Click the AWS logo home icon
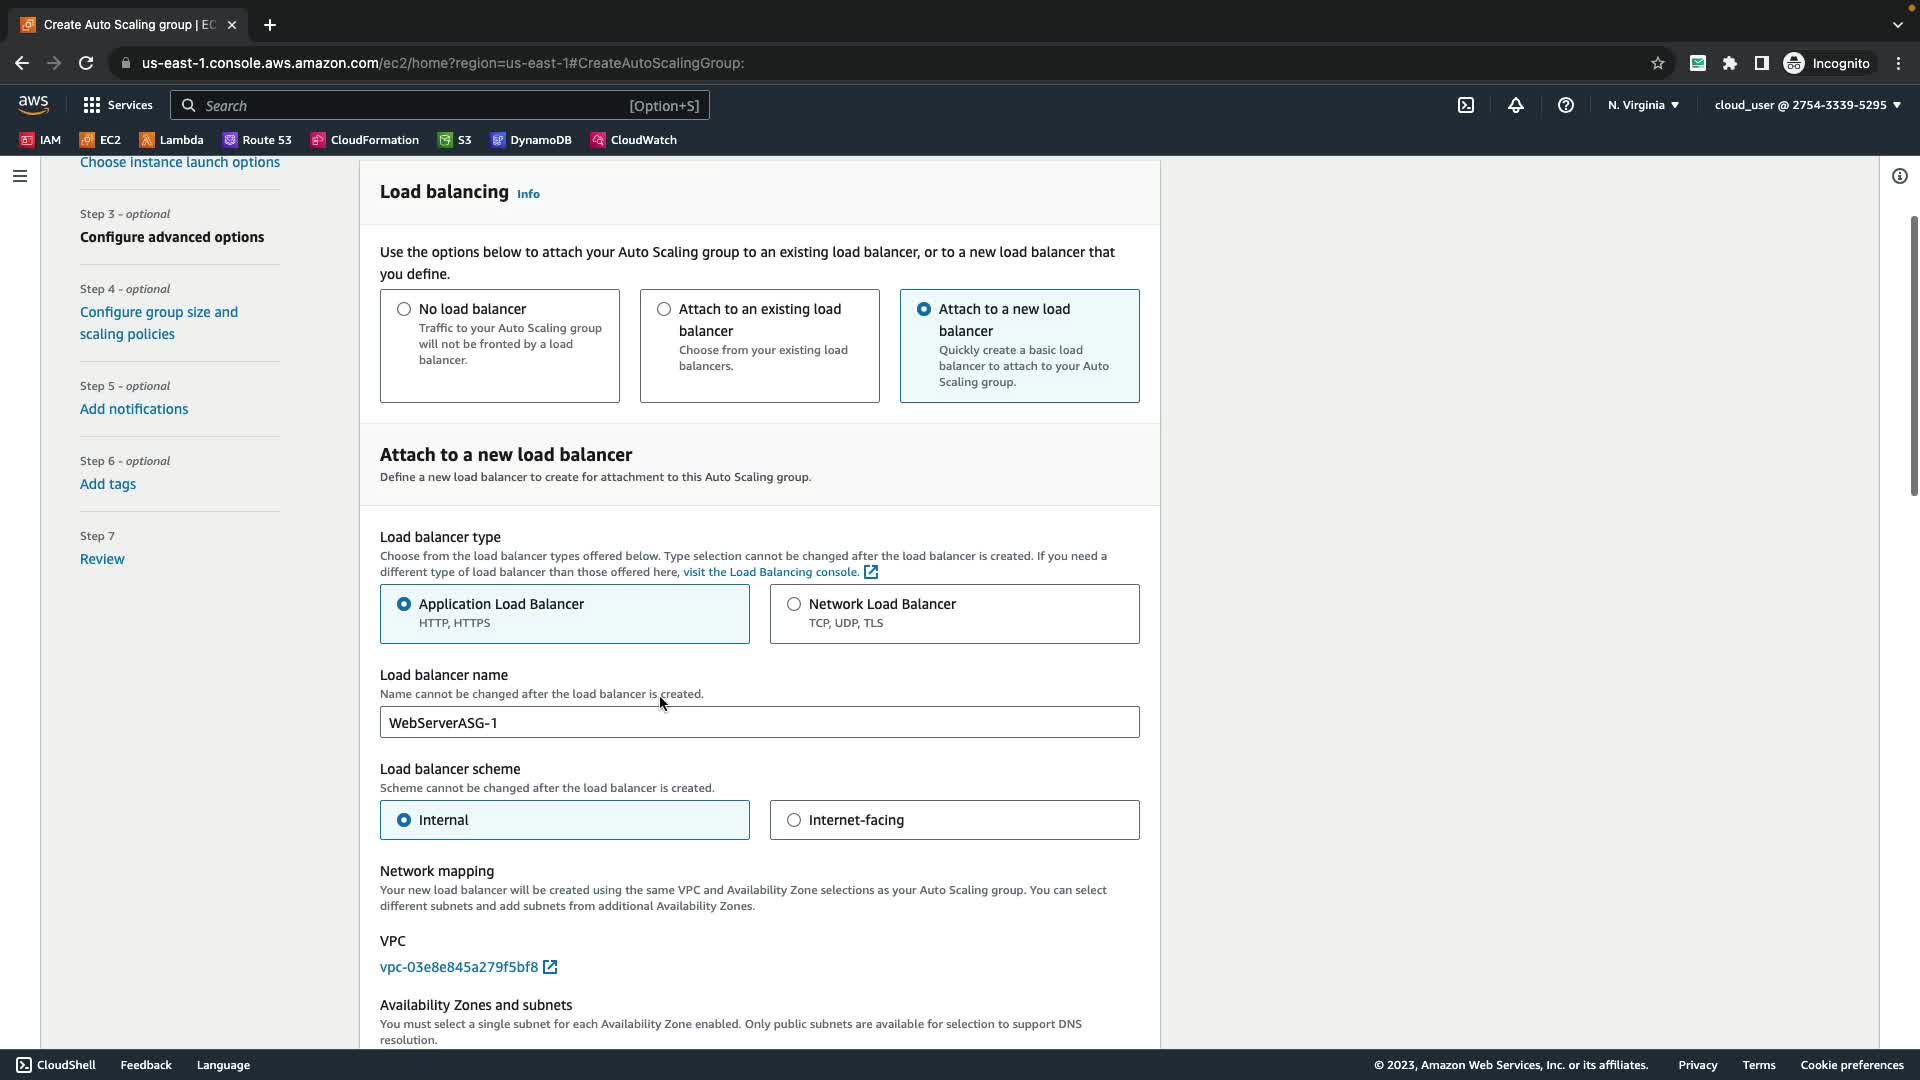This screenshot has width=1920, height=1080. coord(33,105)
